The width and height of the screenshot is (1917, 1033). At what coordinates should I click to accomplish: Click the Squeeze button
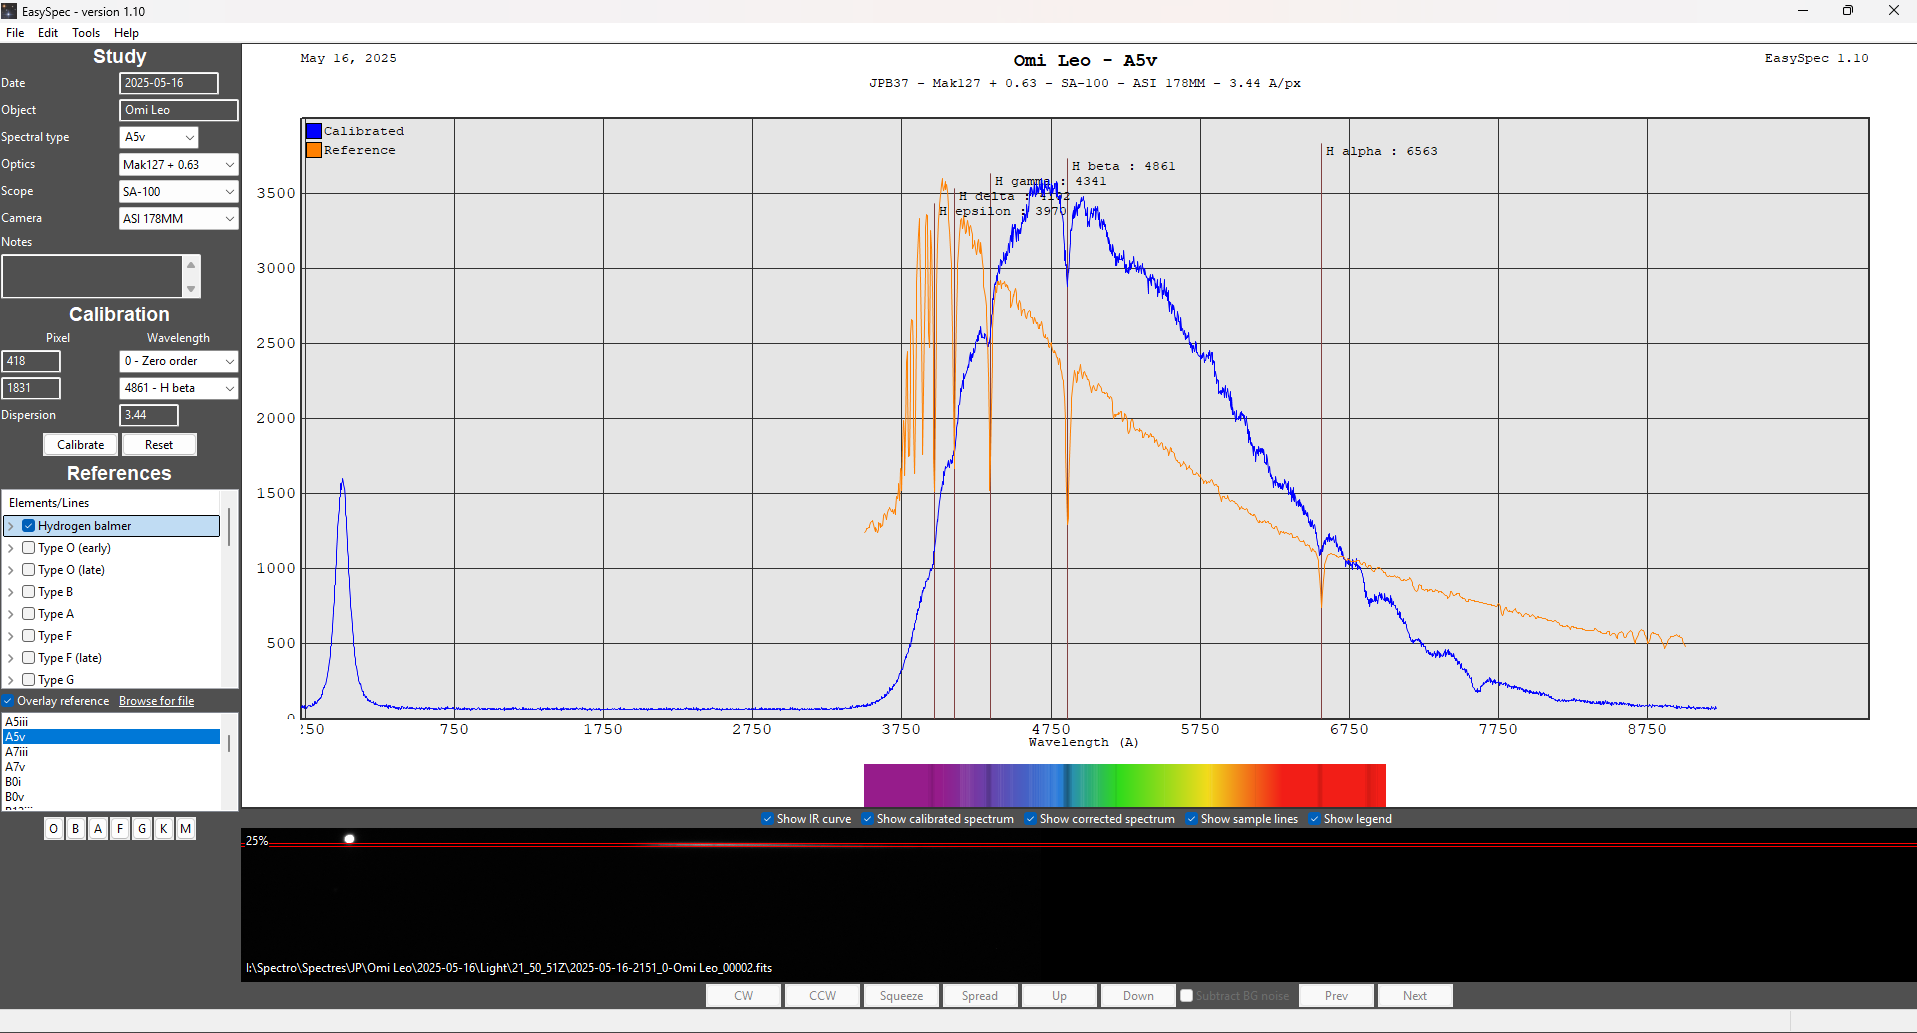point(901,996)
